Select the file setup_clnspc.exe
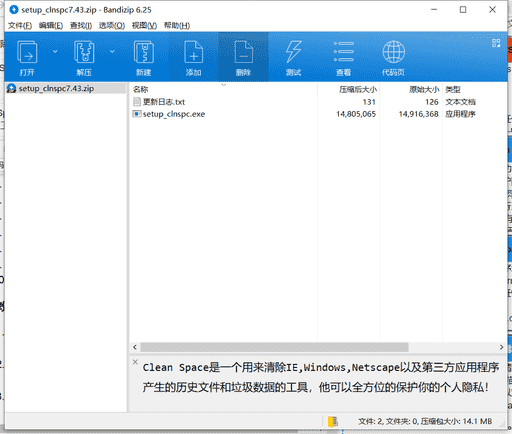Screen dimensions: 512x434 click(174, 114)
